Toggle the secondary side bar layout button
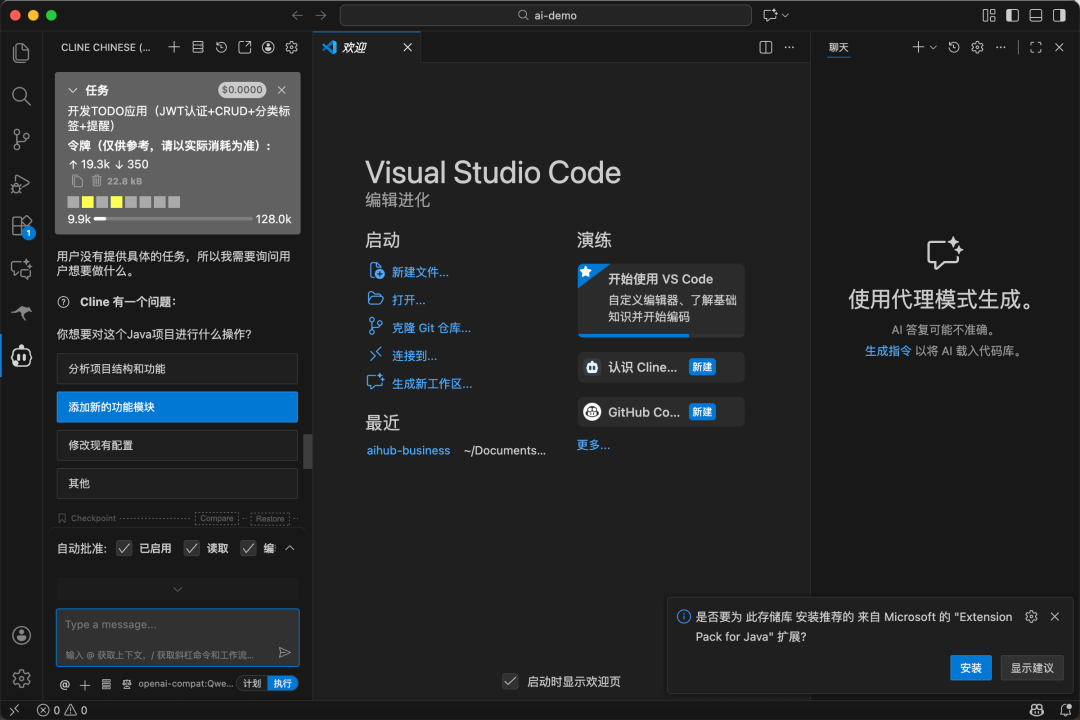Viewport: 1080px width, 720px height. point(1059,15)
